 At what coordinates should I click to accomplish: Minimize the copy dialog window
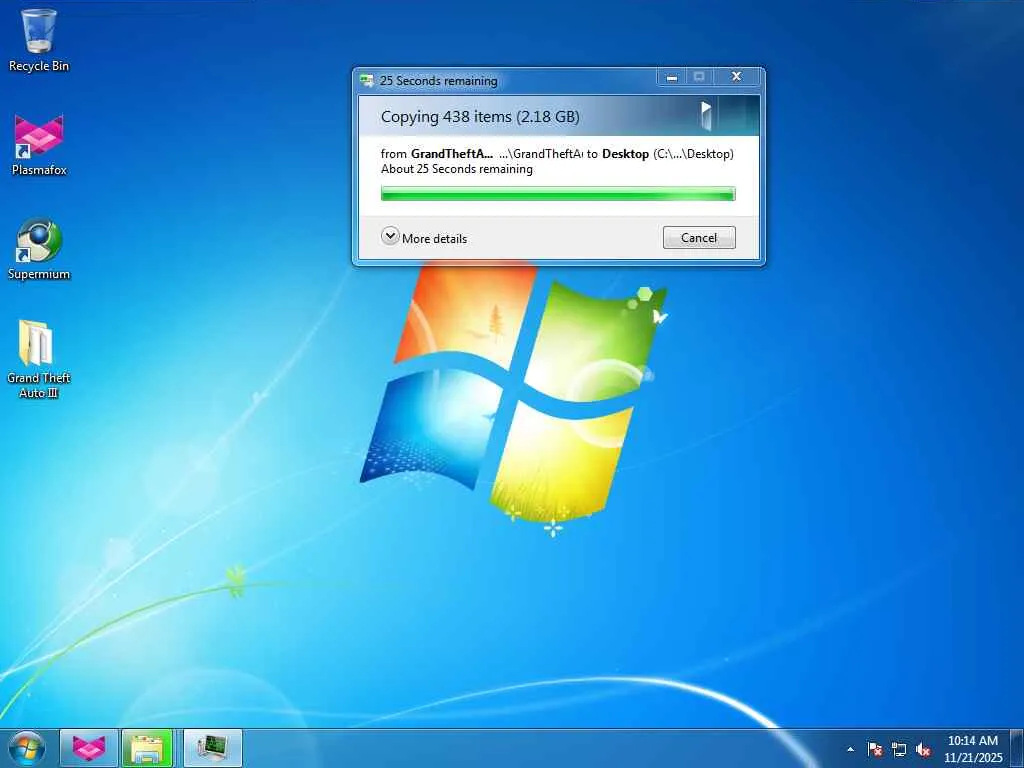[x=671, y=77]
